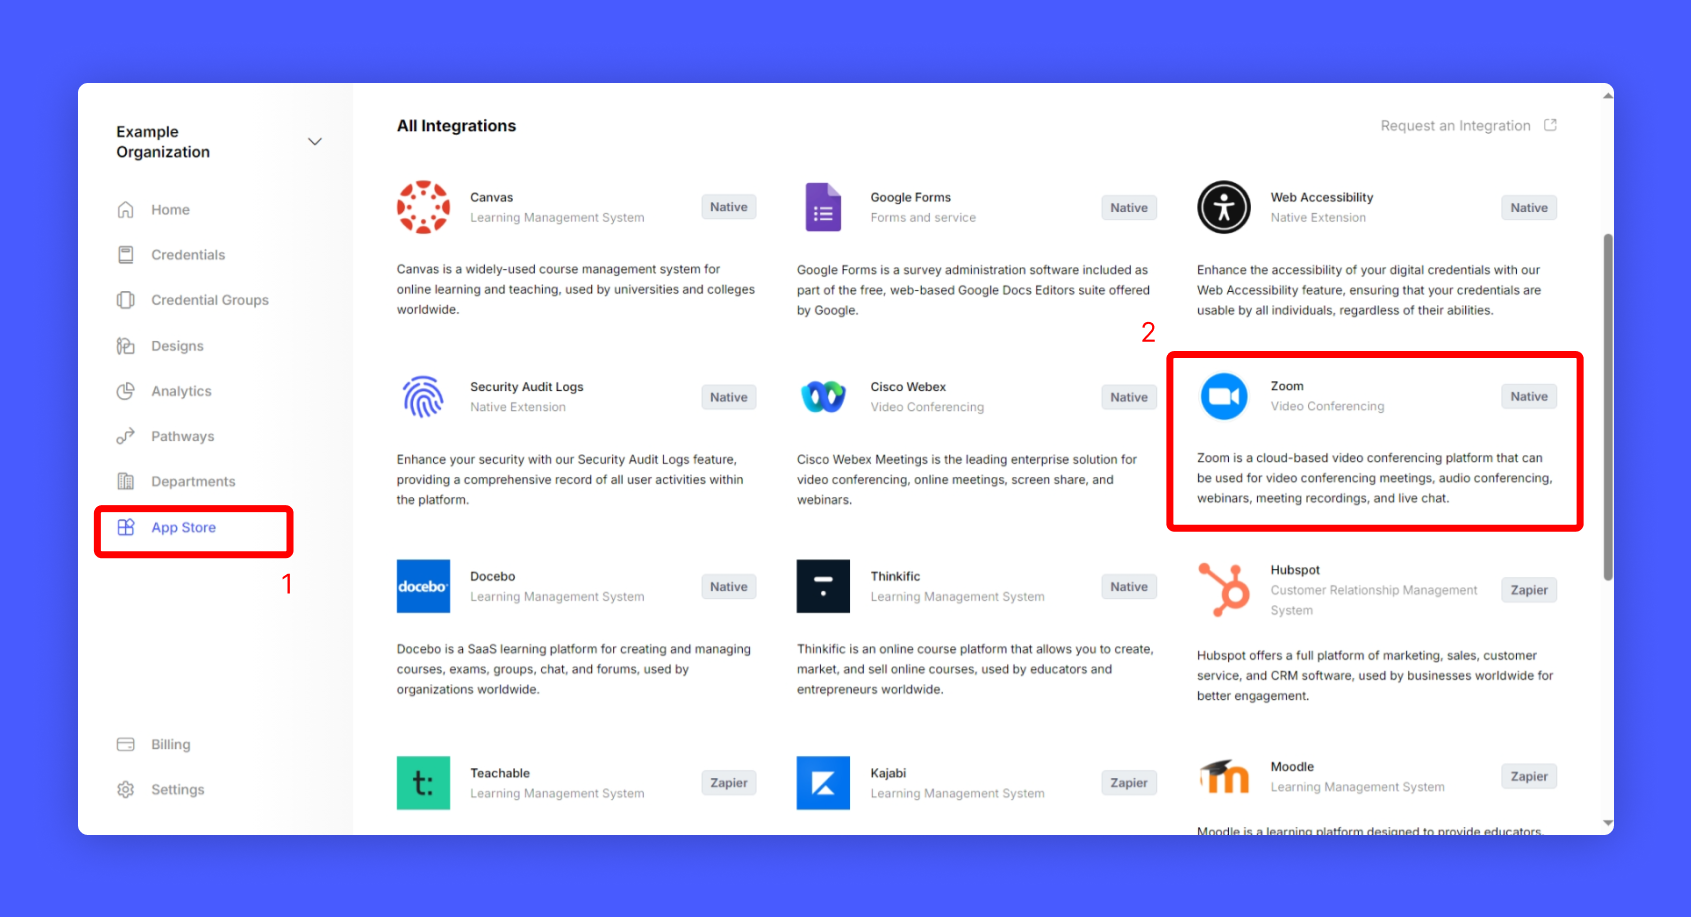Image resolution: width=1691 pixels, height=917 pixels.
Task: Click the Docebo blue logo
Action: [x=423, y=586]
